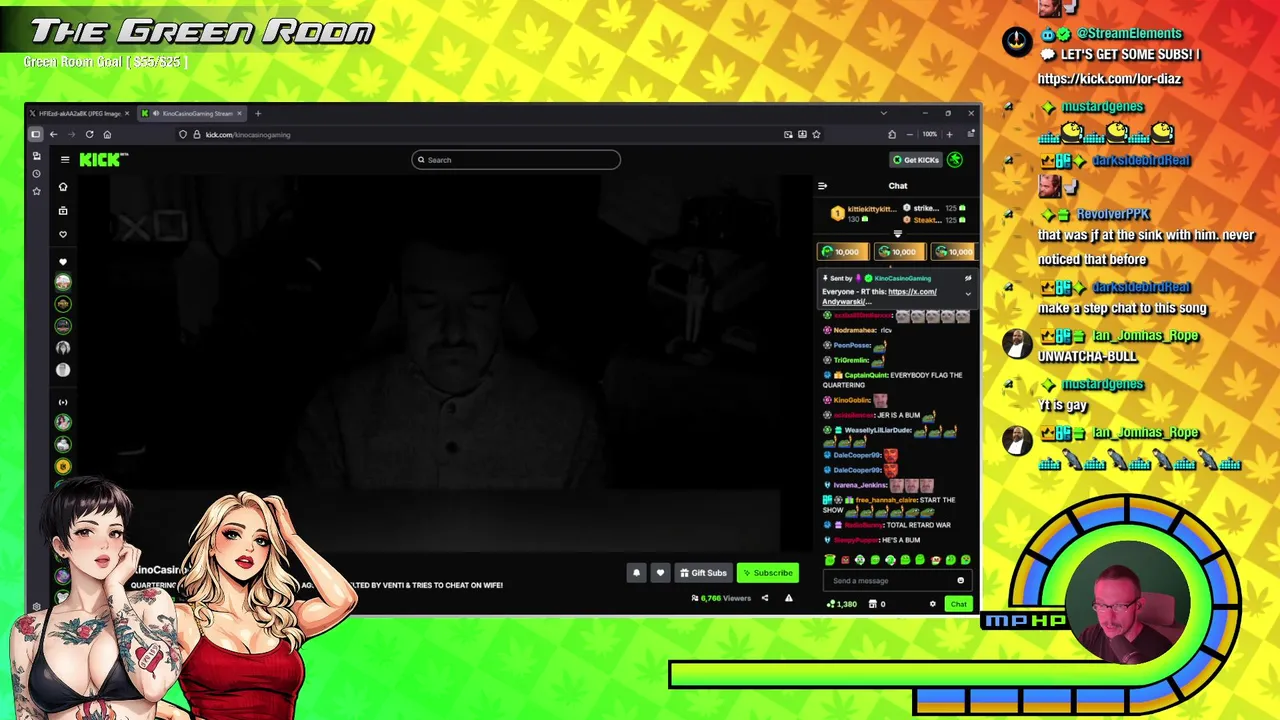Viewport: 1280px width, 720px height.
Task: Click the KinoGoblin username in chat
Action: click(851, 400)
